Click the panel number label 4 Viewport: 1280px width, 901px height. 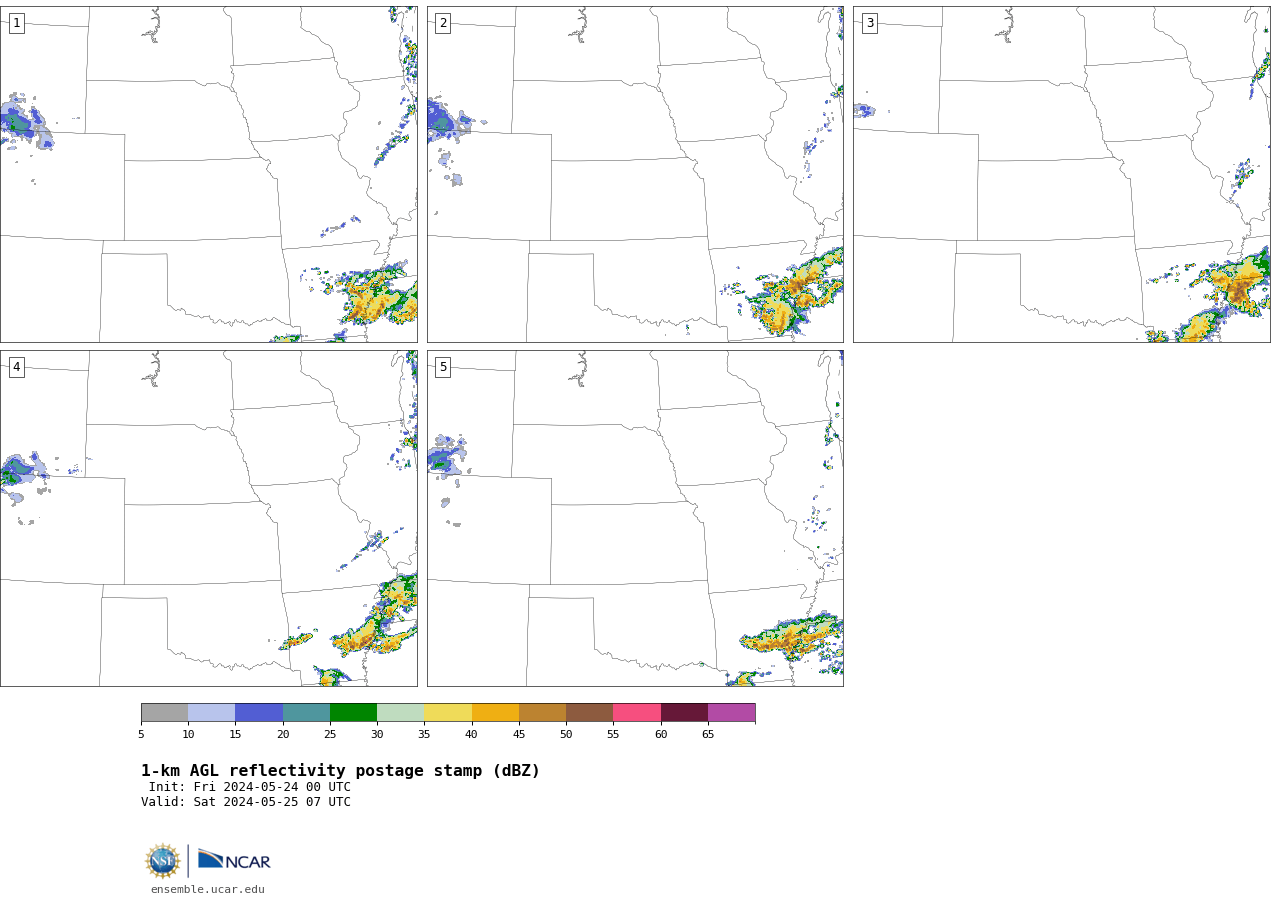click(x=16, y=367)
